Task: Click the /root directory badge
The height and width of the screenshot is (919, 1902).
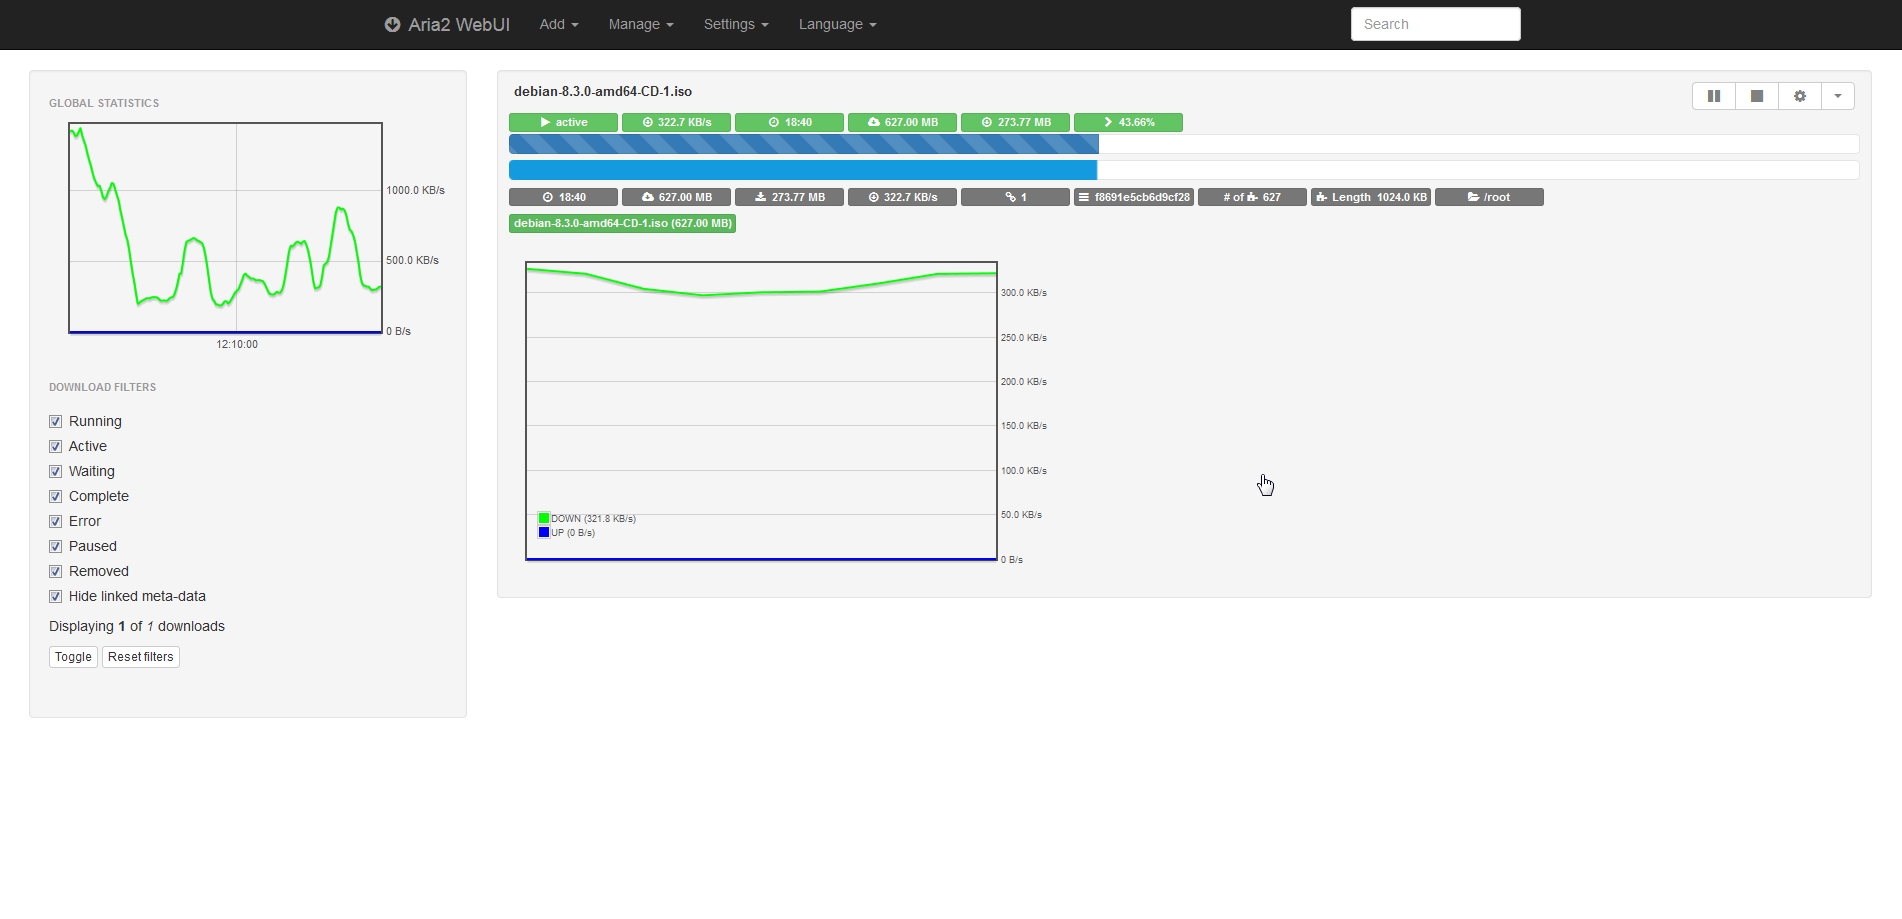Action: click(1489, 197)
